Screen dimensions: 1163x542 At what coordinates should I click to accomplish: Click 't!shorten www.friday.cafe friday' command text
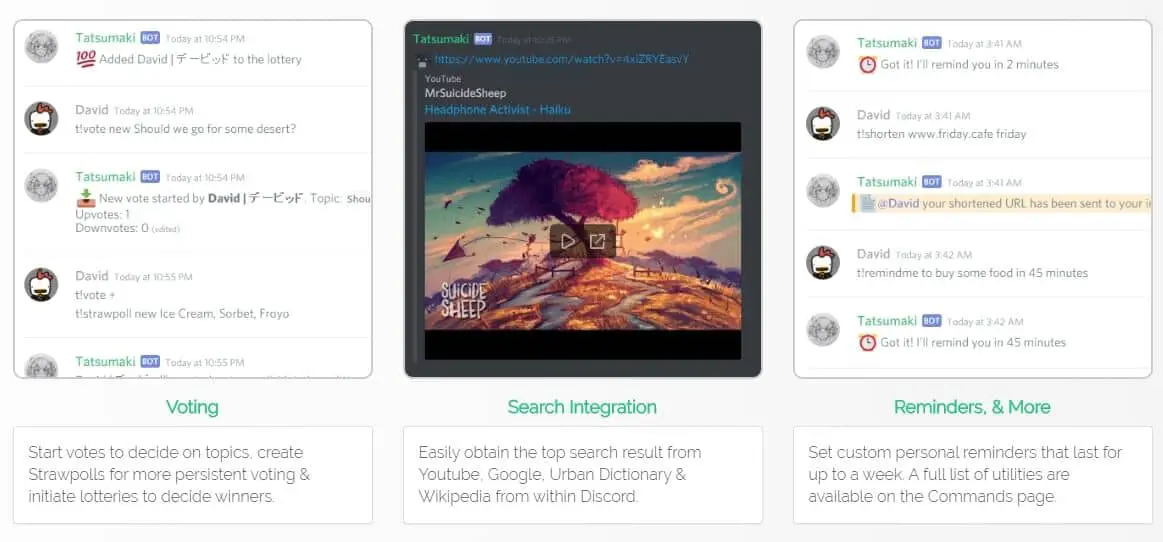[x=941, y=134]
